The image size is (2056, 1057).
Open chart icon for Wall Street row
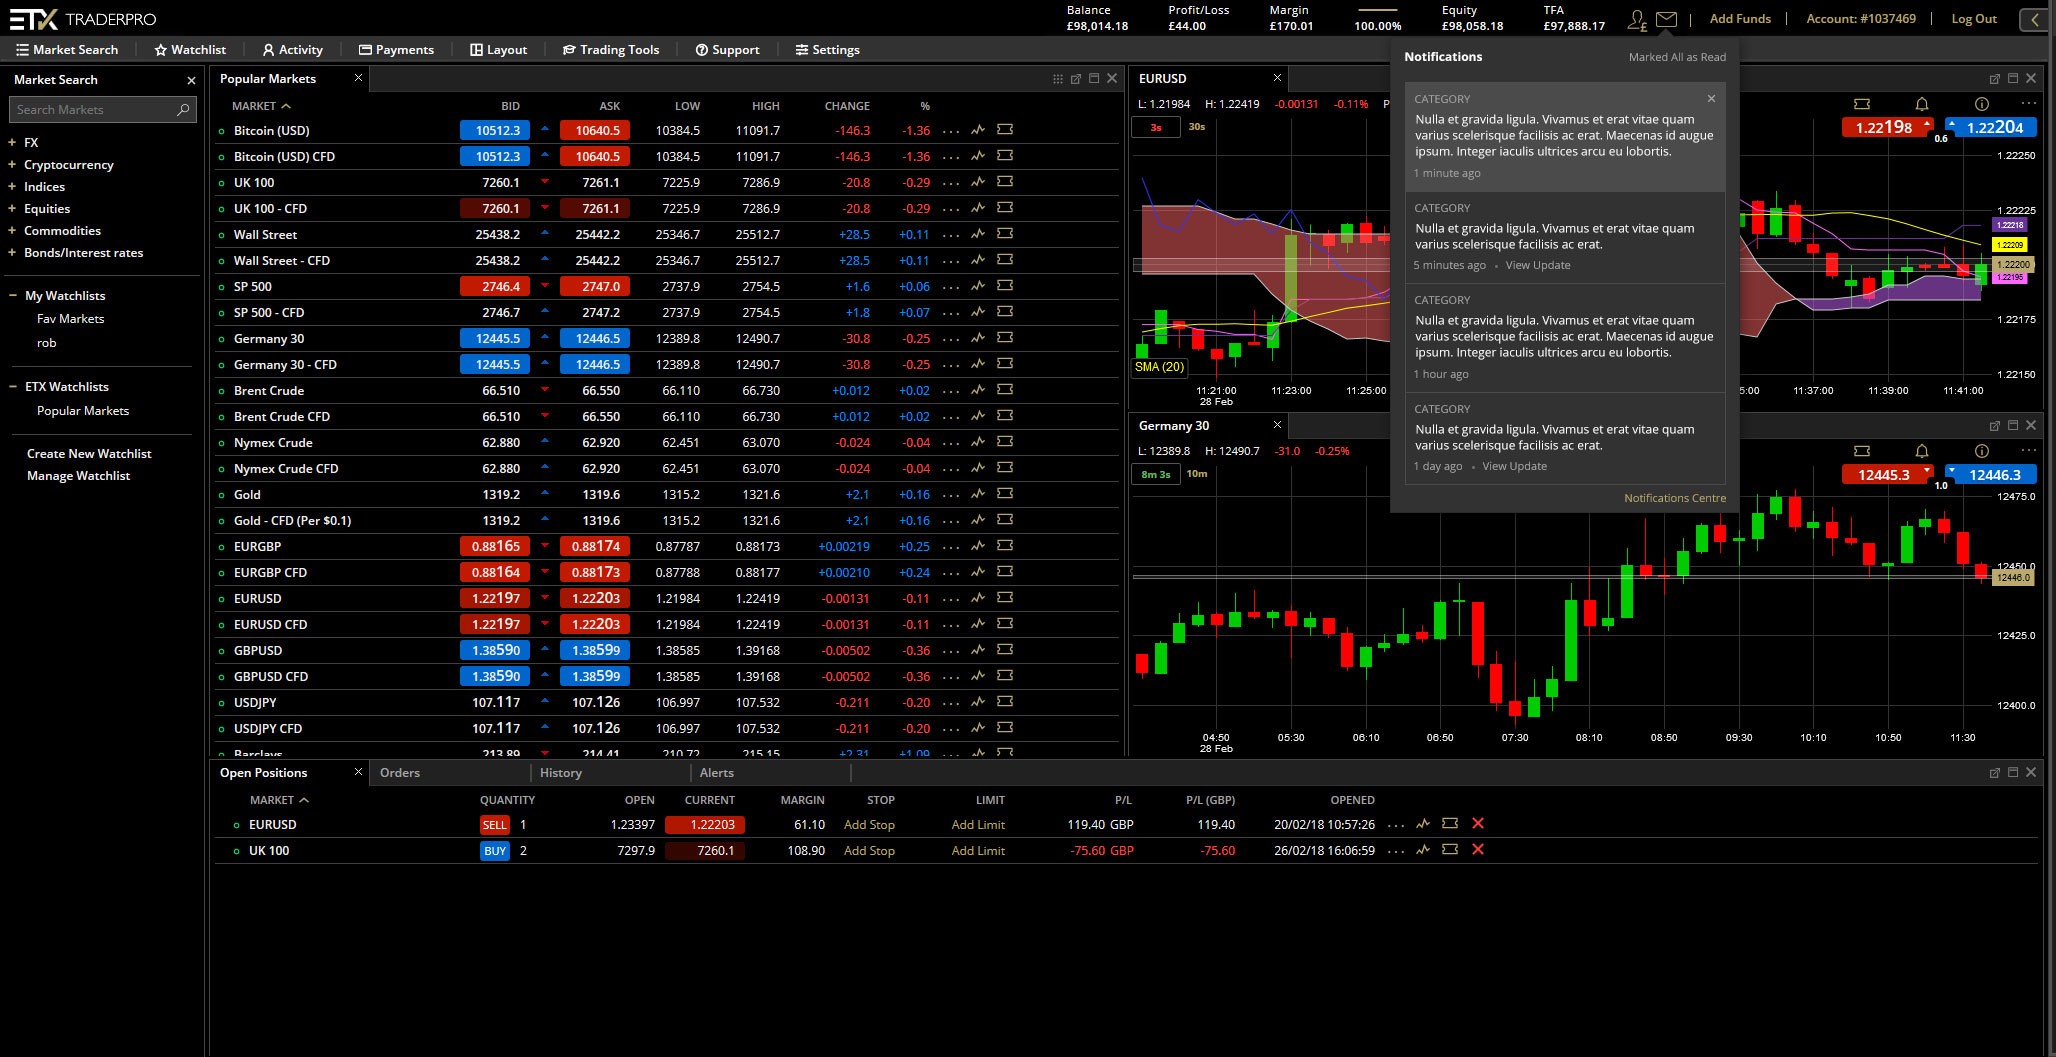pyautogui.click(x=978, y=234)
